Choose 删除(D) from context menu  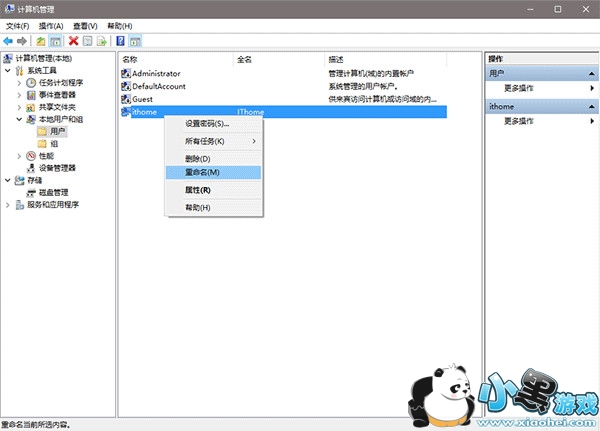214,159
